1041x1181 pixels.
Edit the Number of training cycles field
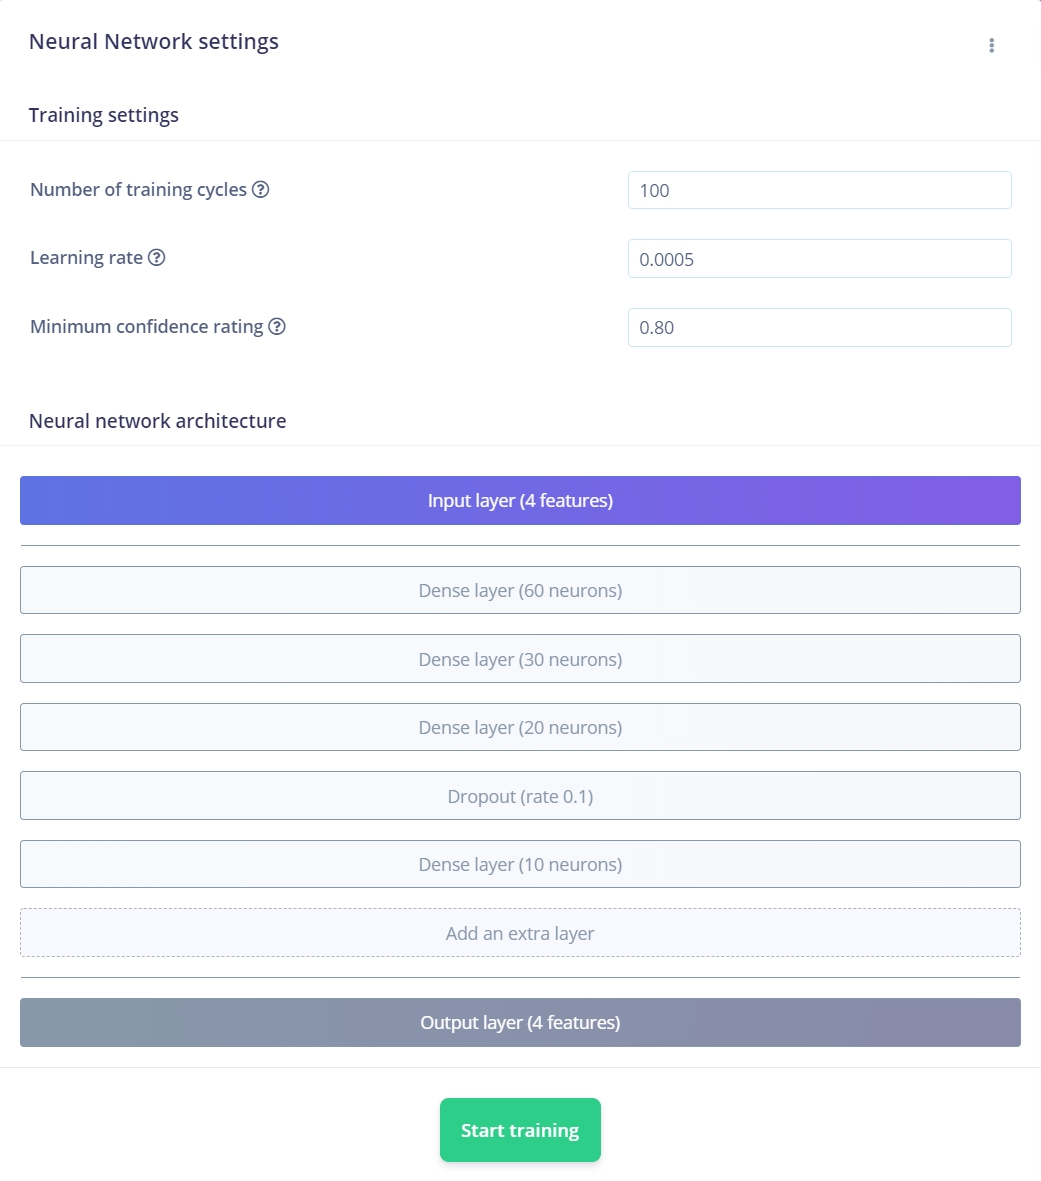coord(820,190)
